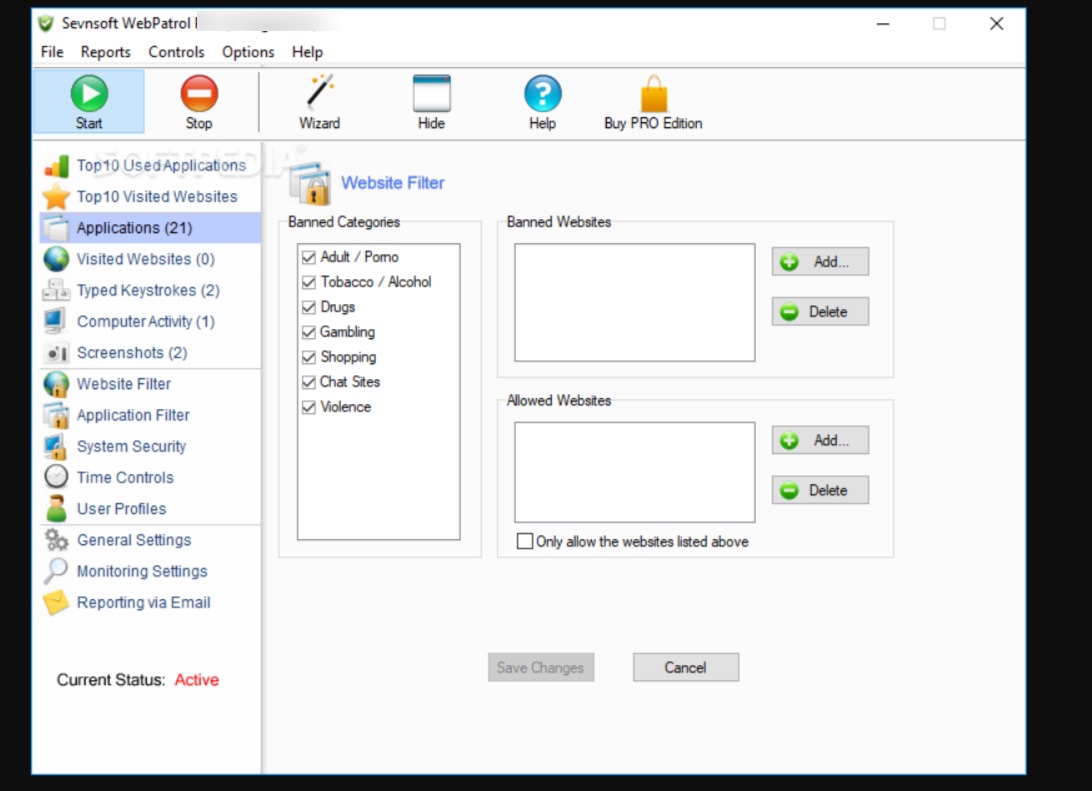Screen dimensions: 1092x791
Task: Click the Save Changes button
Action: pos(541,667)
